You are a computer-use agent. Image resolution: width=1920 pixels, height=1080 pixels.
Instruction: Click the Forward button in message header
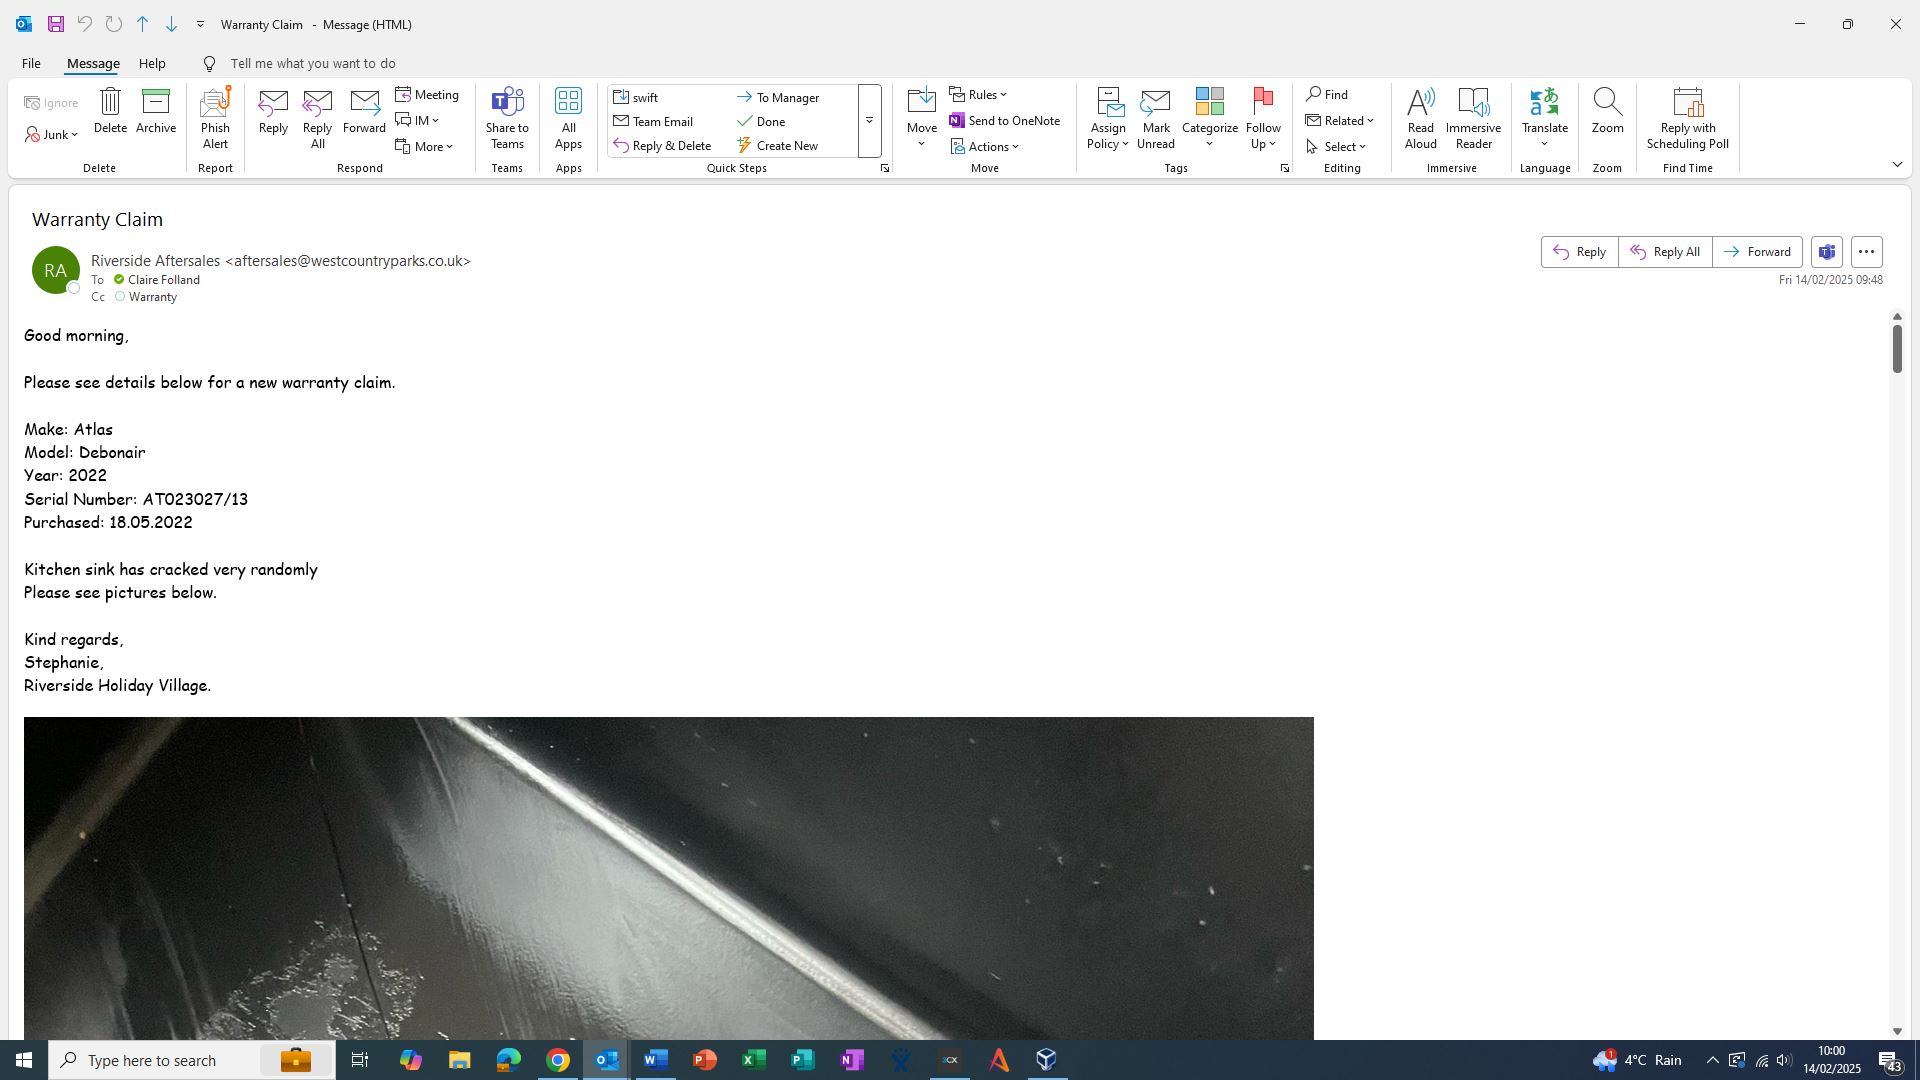1757,252
